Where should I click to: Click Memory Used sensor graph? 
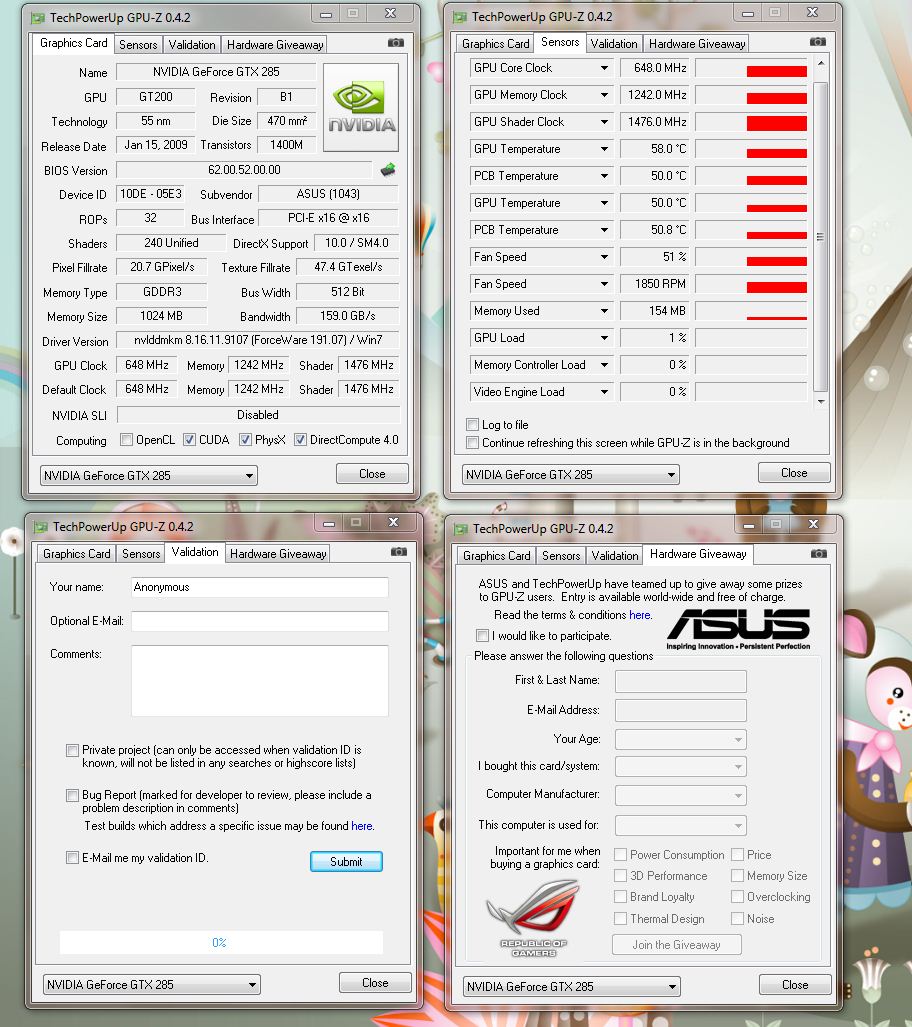pyautogui.click(x=751, y=311)
